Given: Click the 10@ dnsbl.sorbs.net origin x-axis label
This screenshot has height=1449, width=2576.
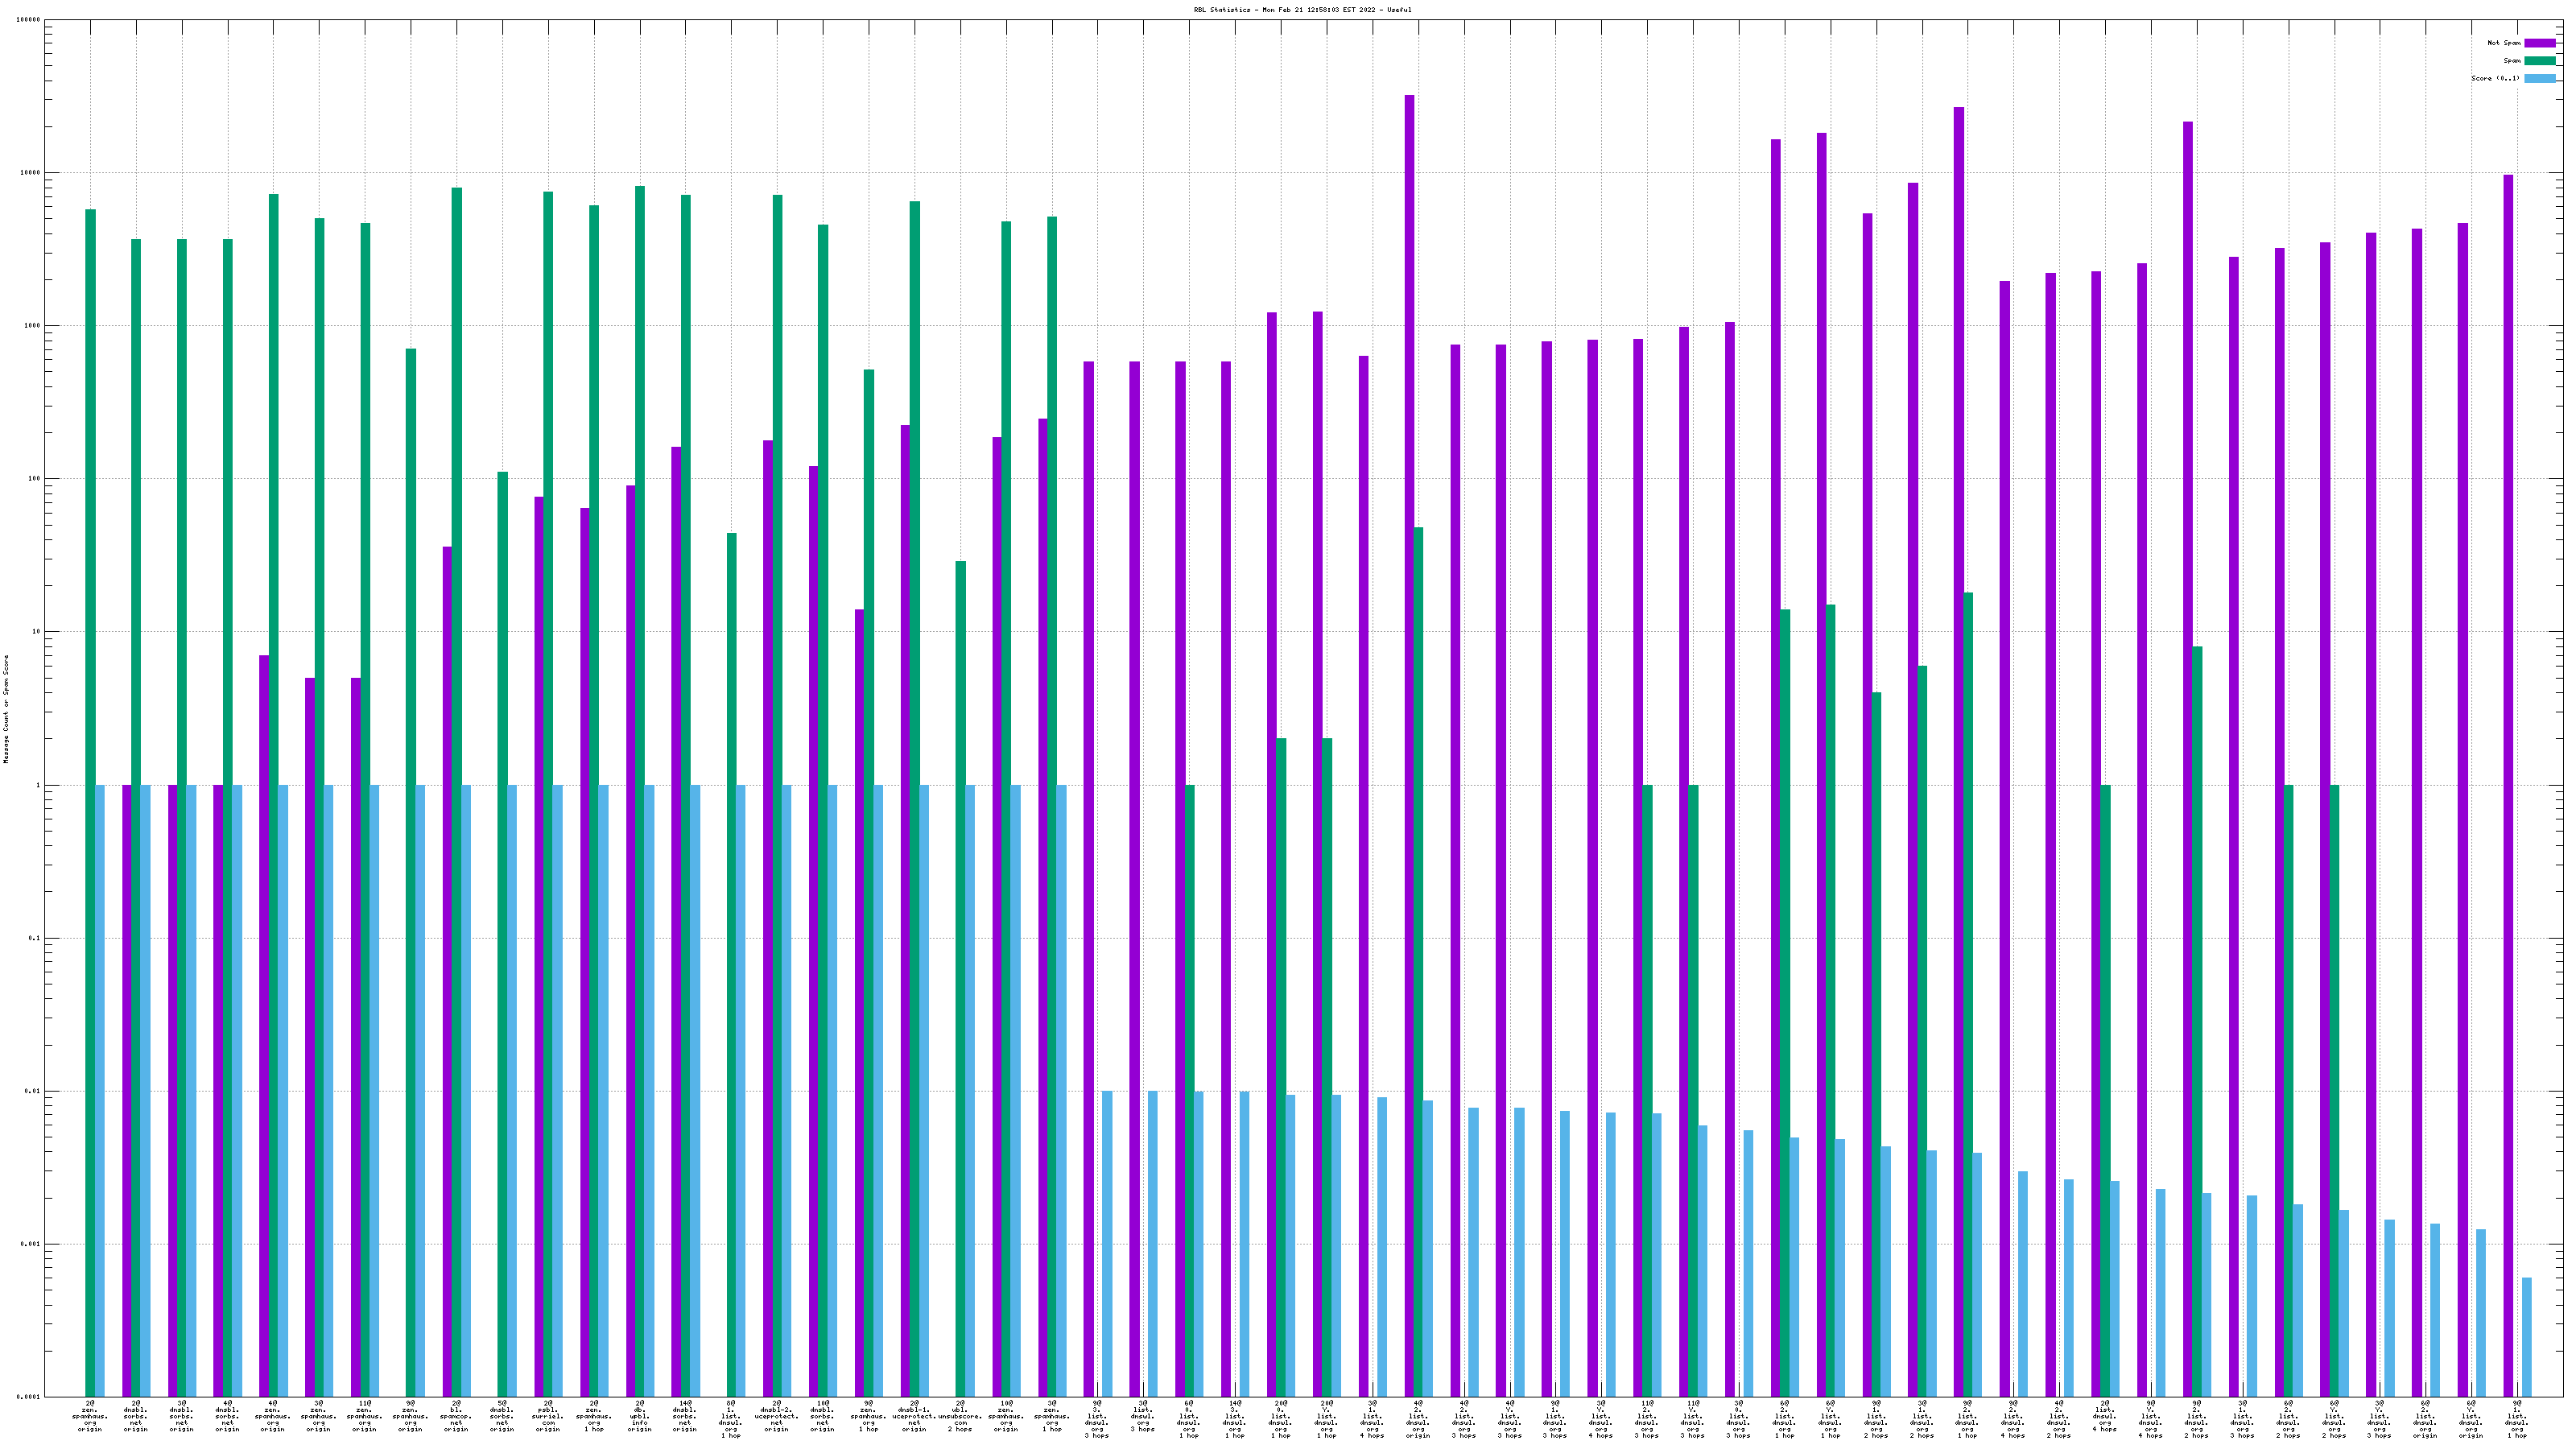Looking at the screenshot, I should coord(822,1416).
